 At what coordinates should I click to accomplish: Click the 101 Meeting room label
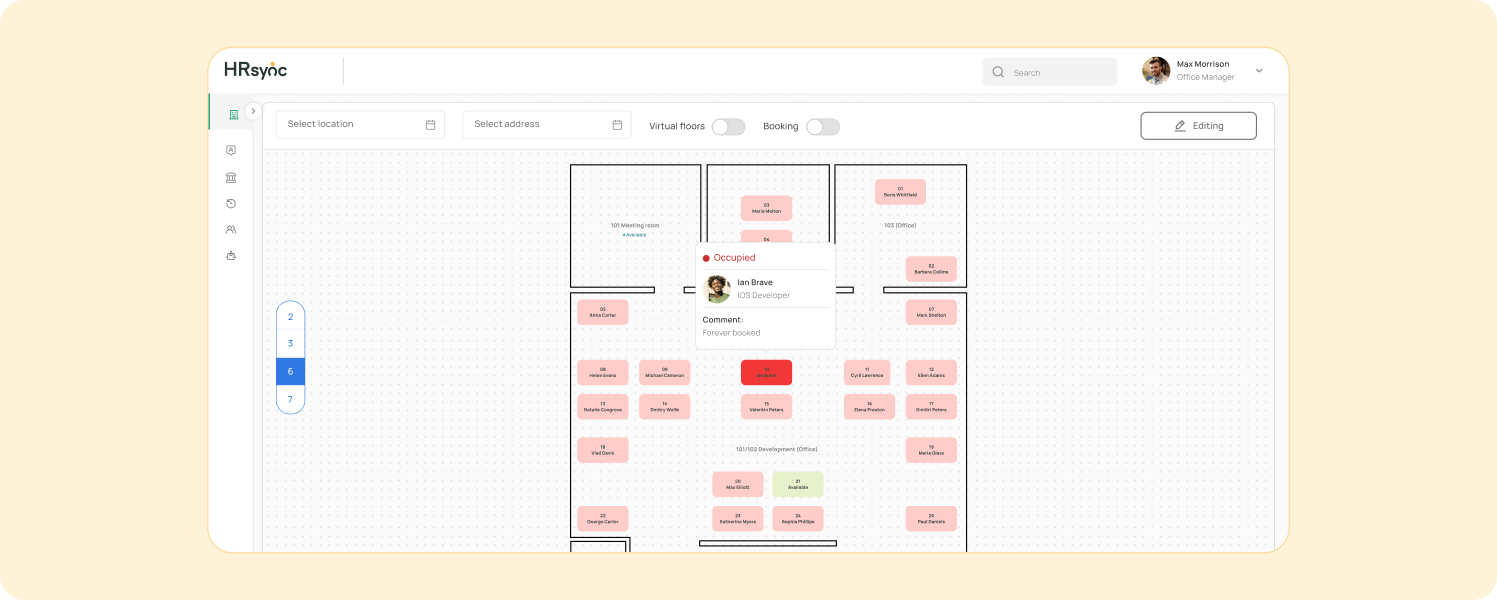coord(635,225)
